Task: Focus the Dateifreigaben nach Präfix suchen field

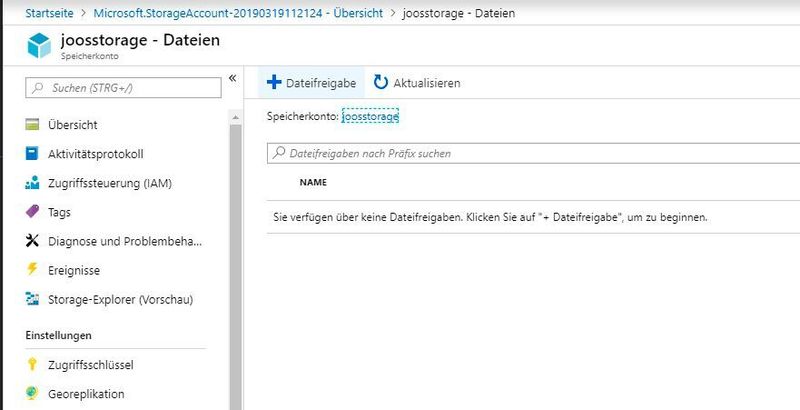Action: tap(533, 153)
